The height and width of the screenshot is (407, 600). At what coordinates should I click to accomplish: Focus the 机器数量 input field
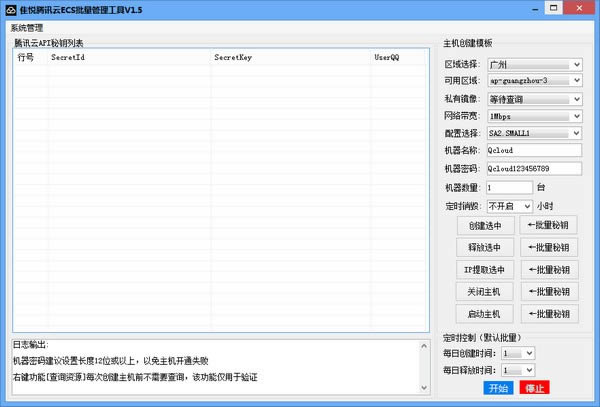pos(510,187)
